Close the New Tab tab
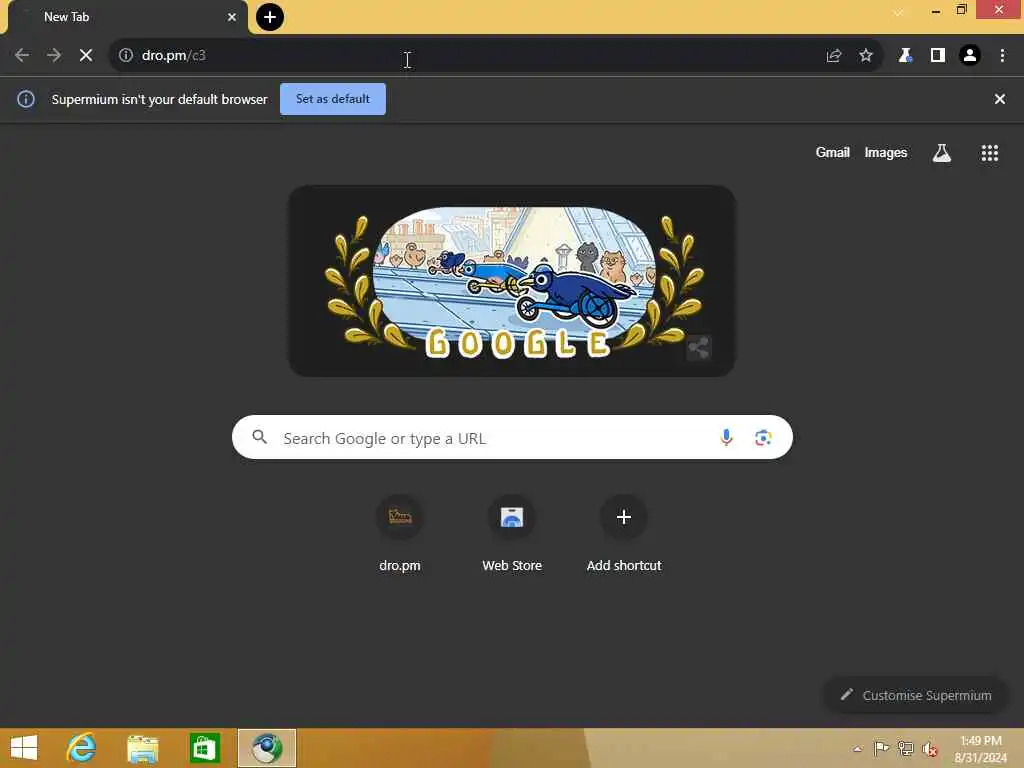The width and height of the screenshot is (1024, 768). [x=232, y=17]
